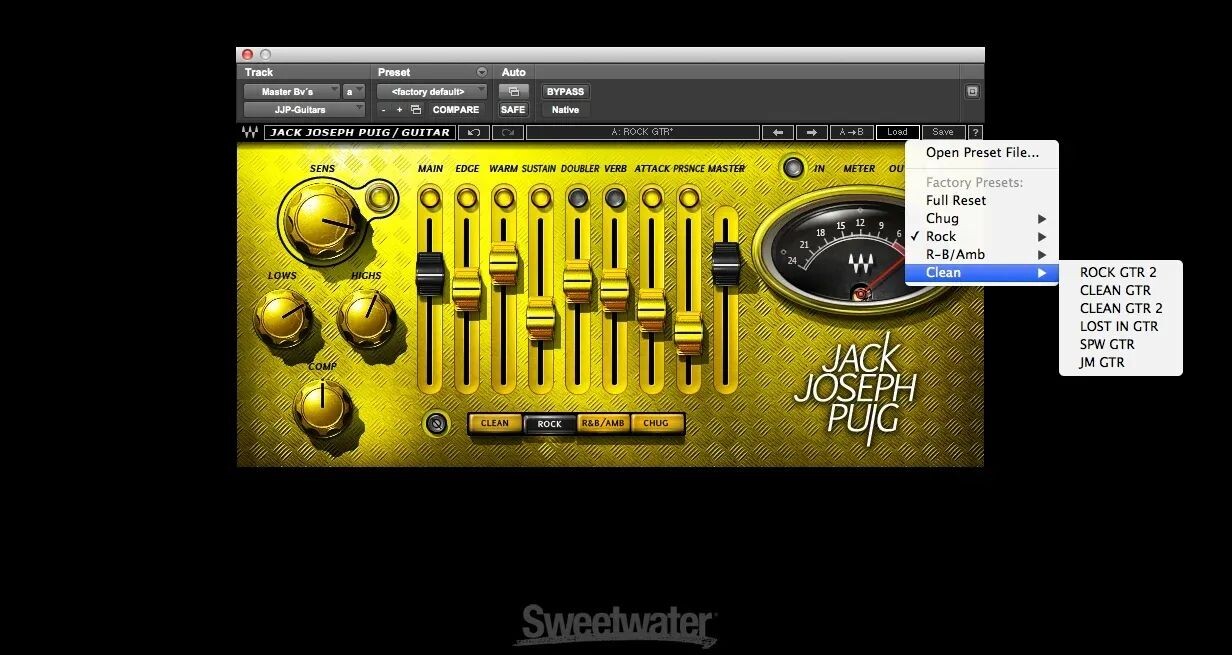Open the Master Bv's track dropdown
This screenshot has height=655, width=1232.
(291, 91)
